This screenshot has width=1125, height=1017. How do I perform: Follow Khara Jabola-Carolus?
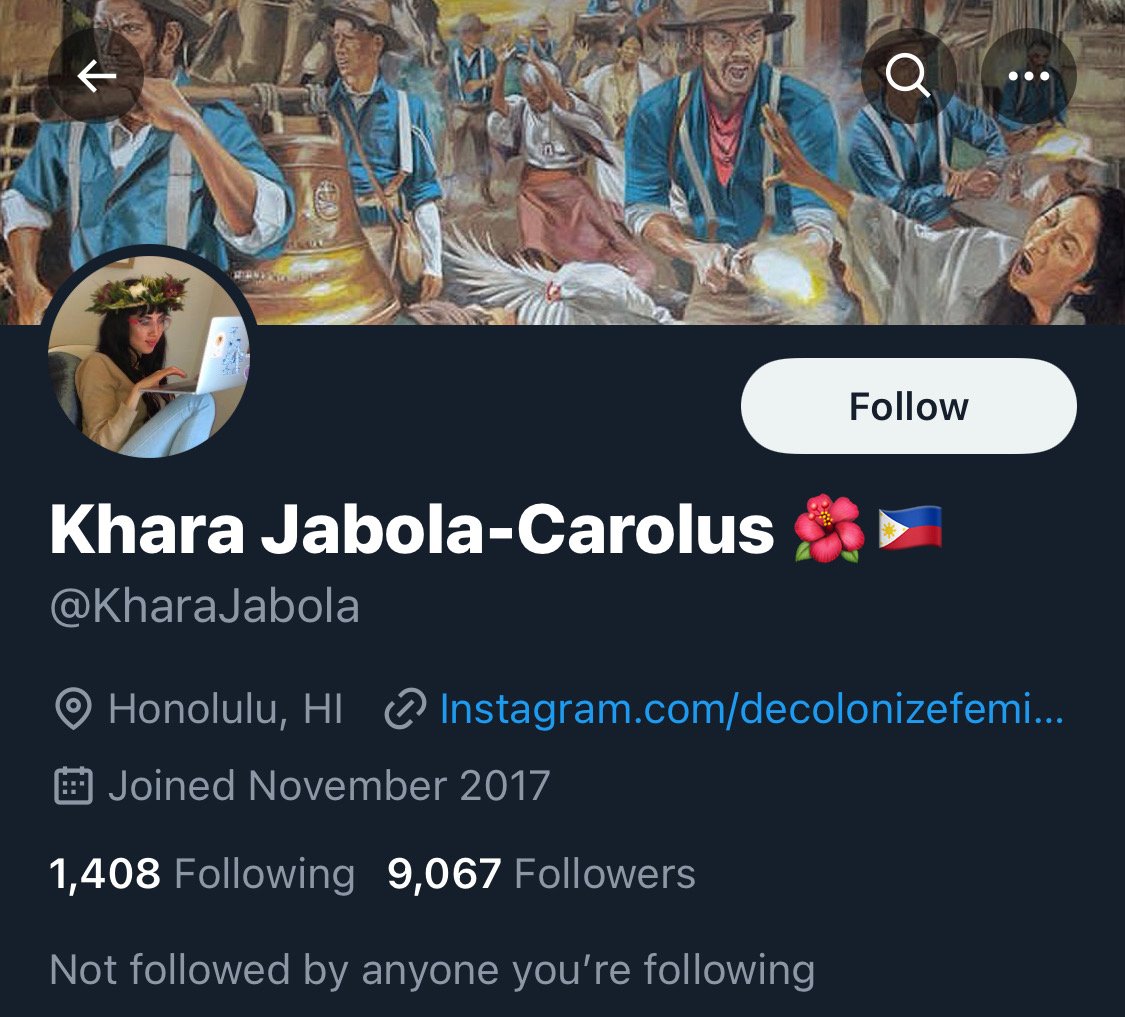908,406
